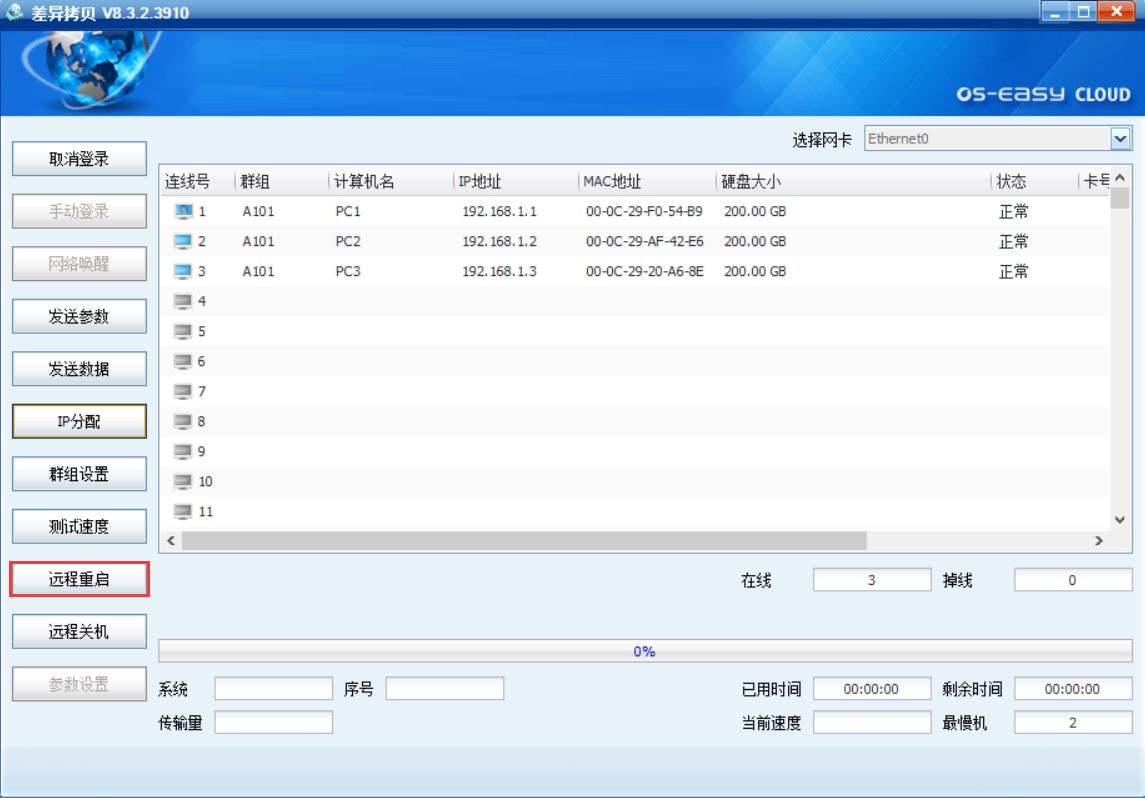Click the gray offline icon for slot 4
Image resolution: width=1145 pixels, height=798 pixels.
[x=182, y=301]
